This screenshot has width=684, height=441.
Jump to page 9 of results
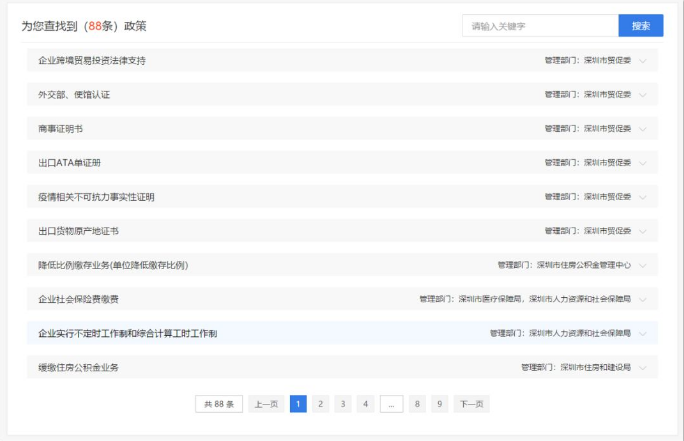pos(438,404)
